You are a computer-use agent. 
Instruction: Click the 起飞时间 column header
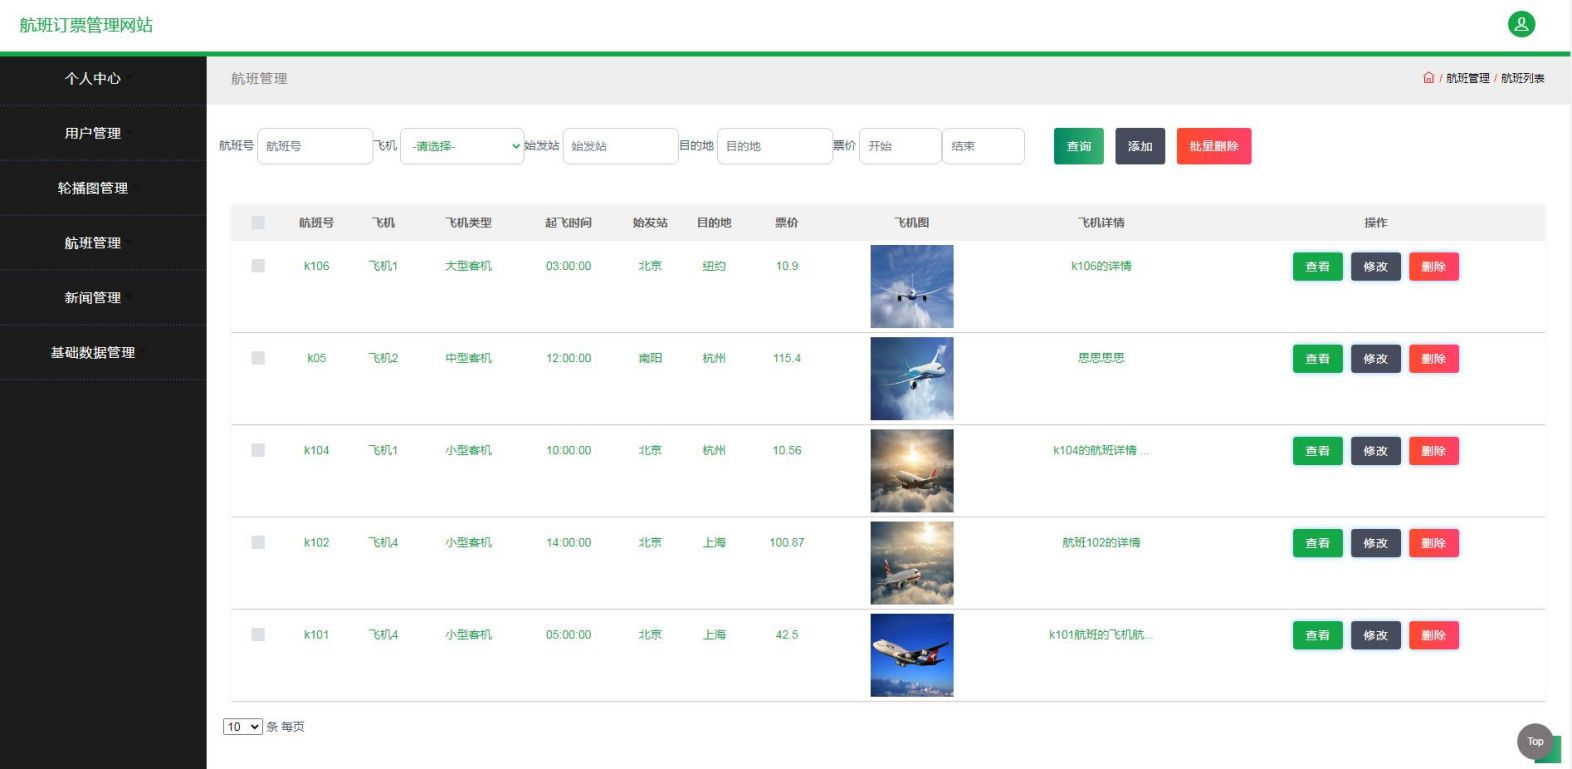(568, 223)
